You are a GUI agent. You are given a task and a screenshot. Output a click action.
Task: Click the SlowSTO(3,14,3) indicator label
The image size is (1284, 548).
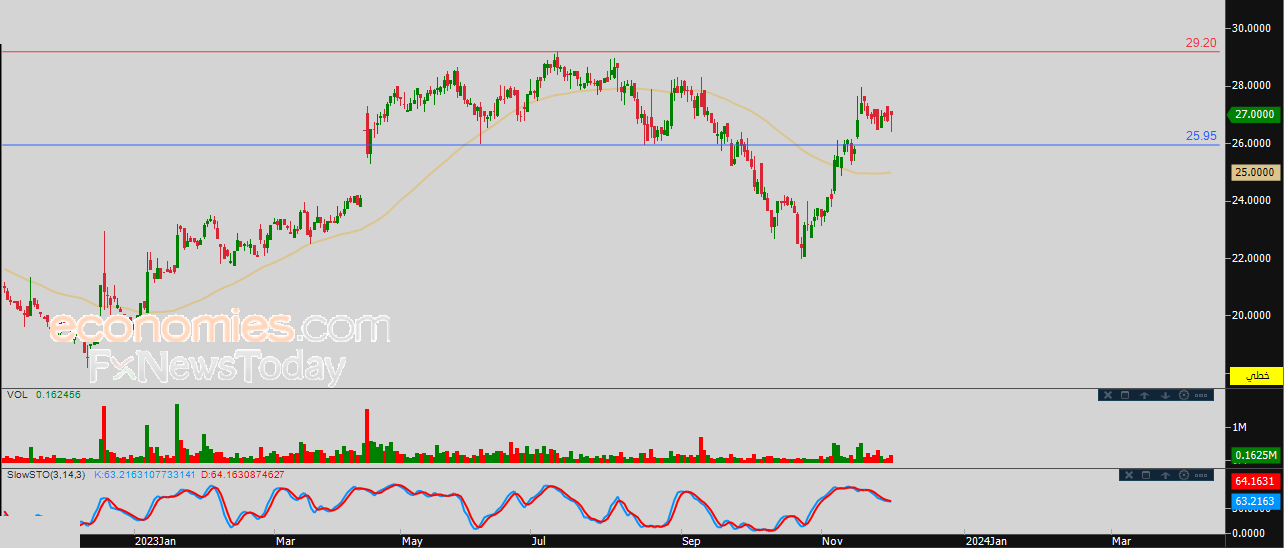pyautogui.click(x=46, y=474)
